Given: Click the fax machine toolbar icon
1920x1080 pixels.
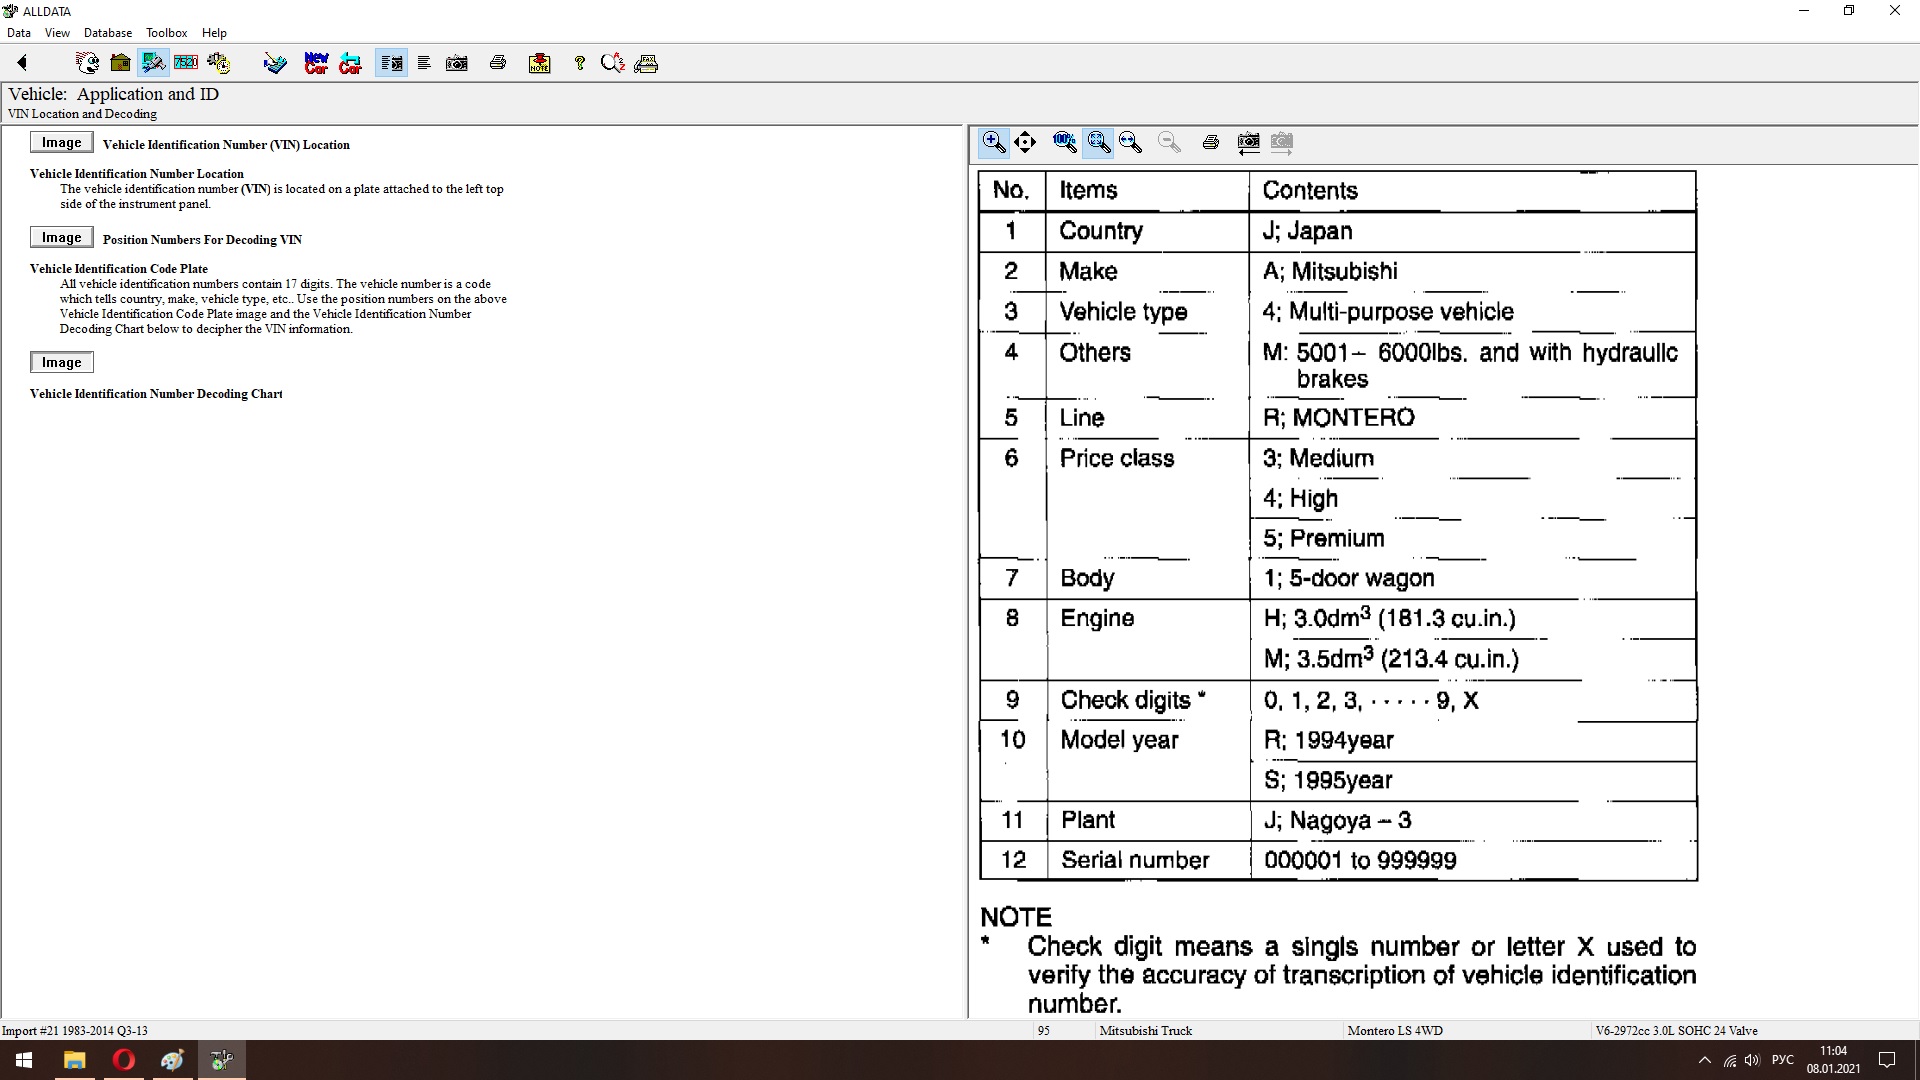Looking at the screenshot, I should [646, 63].
